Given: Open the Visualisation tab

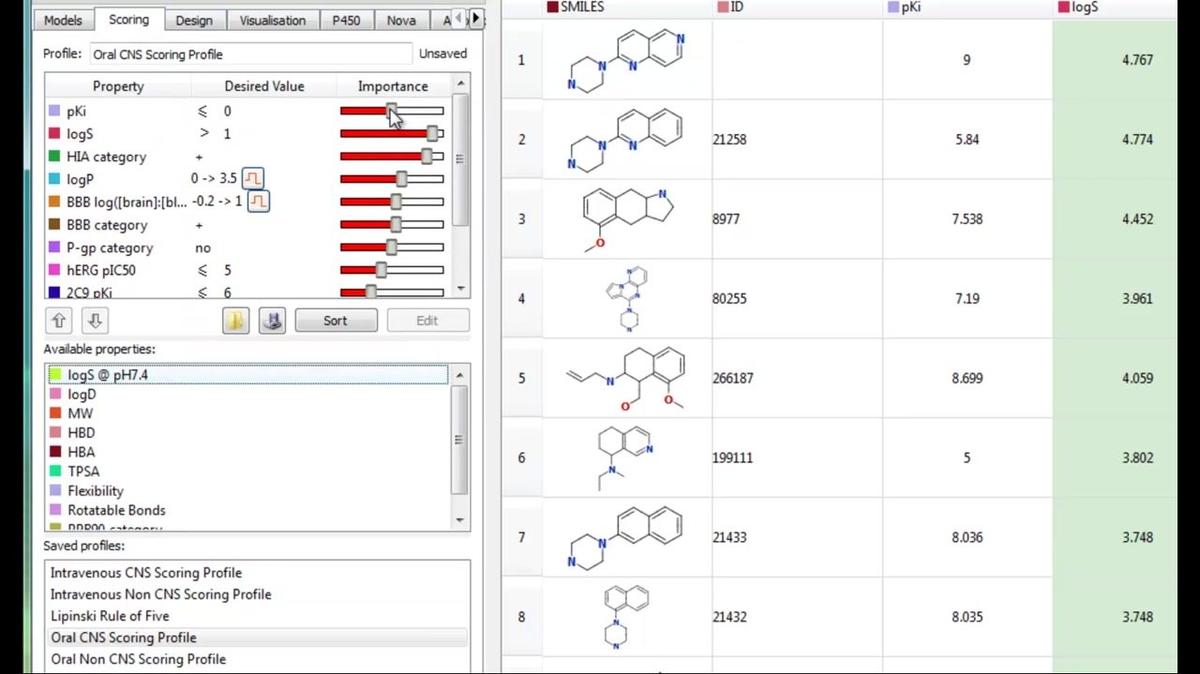Looking at the screenshot, I should pyautogui.click(x=272, y=19).
